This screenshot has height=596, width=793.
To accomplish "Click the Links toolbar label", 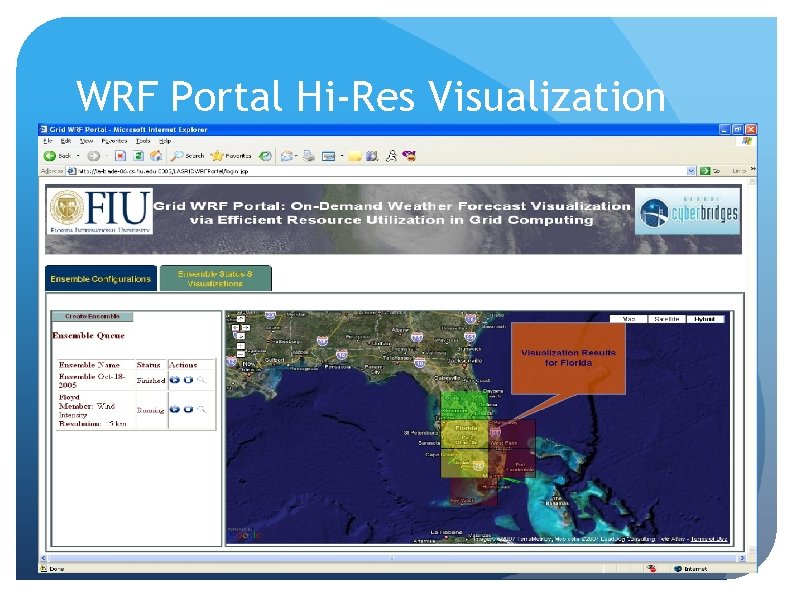I will point(739,171).
